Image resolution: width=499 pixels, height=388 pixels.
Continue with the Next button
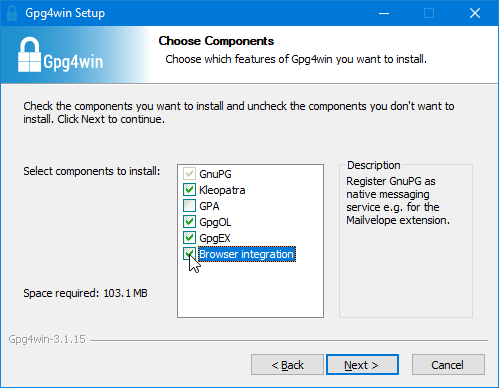pos(362,365)
